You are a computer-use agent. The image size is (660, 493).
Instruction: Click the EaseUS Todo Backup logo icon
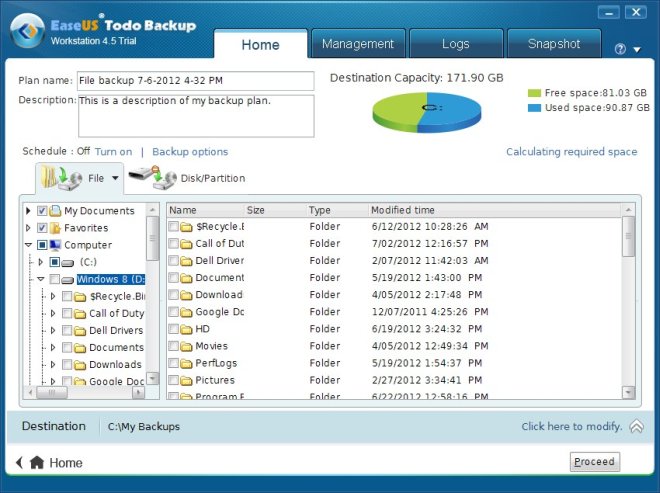27,31
